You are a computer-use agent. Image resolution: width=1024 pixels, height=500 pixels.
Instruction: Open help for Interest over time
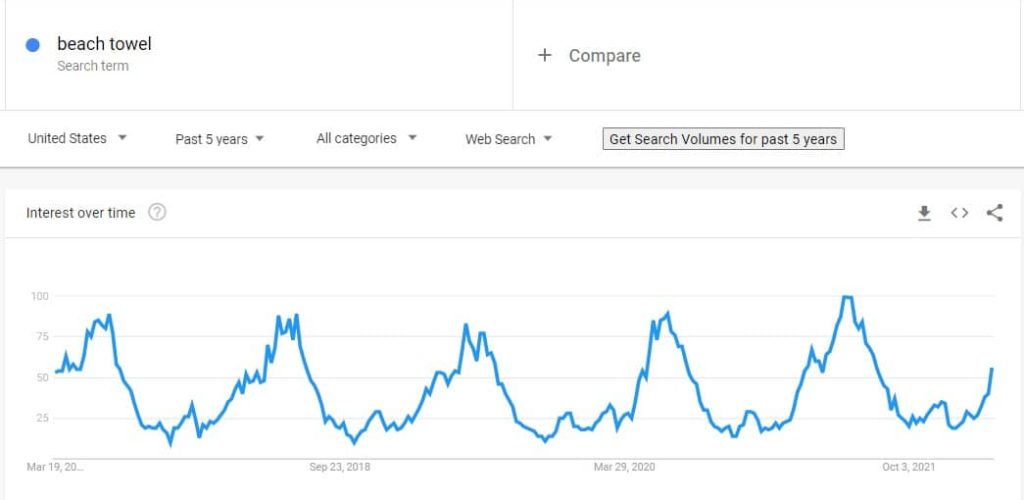point(157,213)
